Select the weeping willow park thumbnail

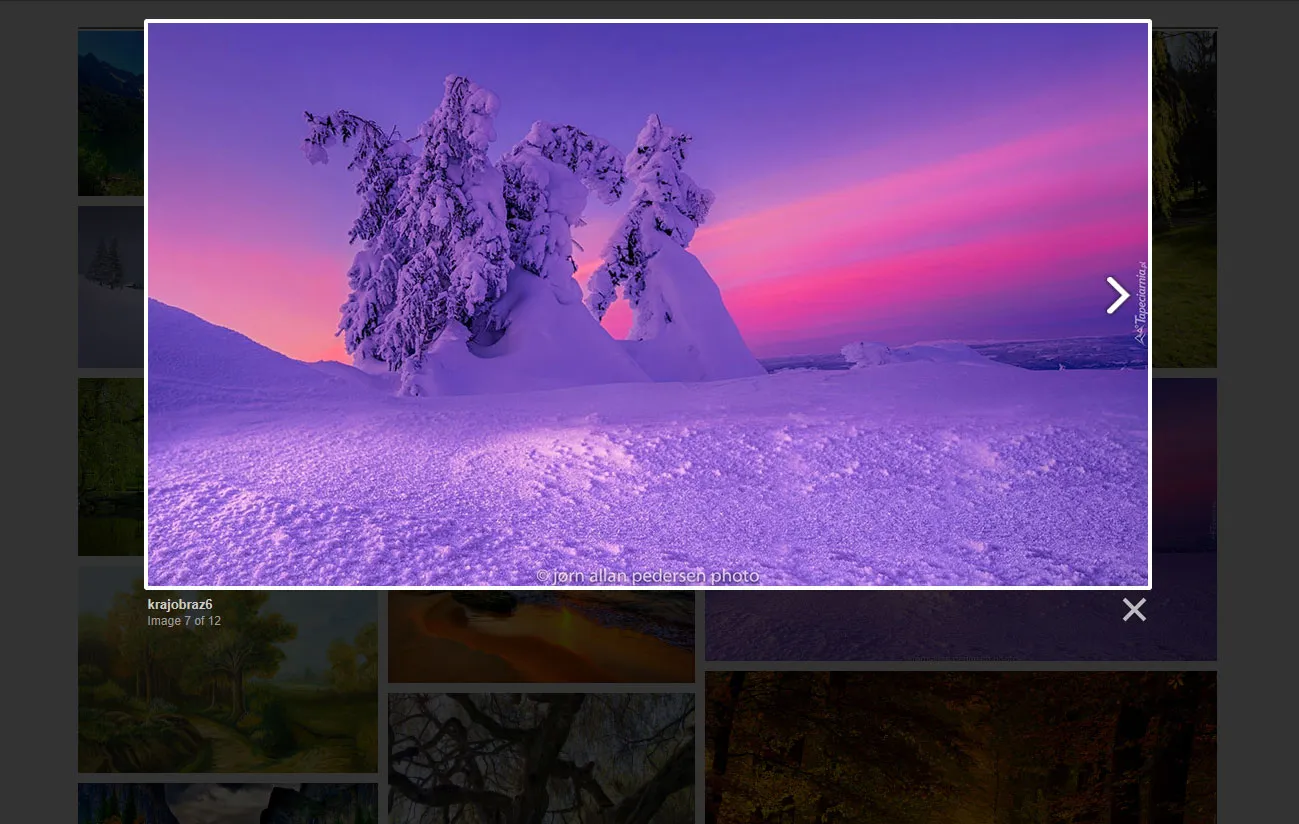click(1185, 200)
